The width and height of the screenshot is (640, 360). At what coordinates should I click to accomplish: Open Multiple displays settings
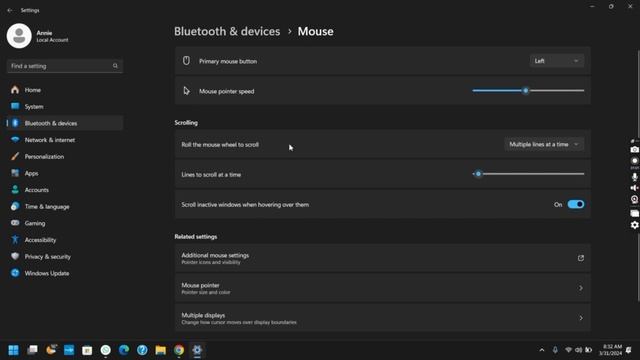tap(382, 318)
